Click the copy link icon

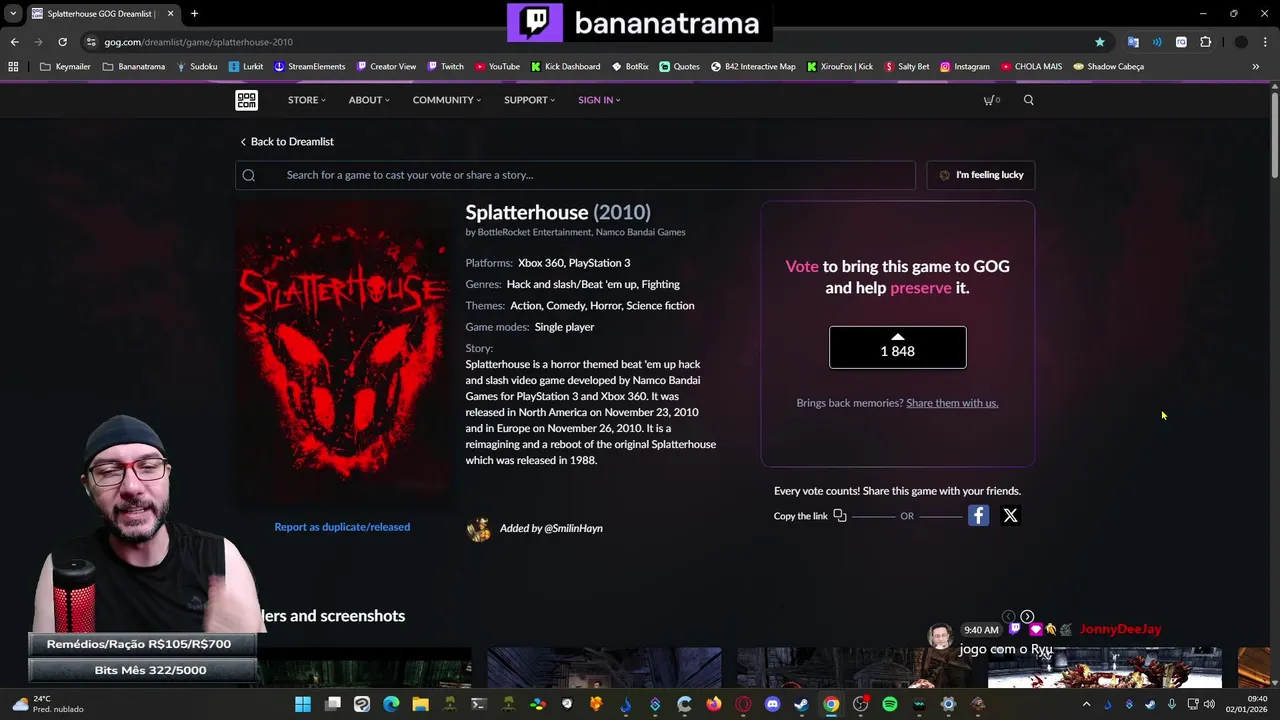coord(840,516)
